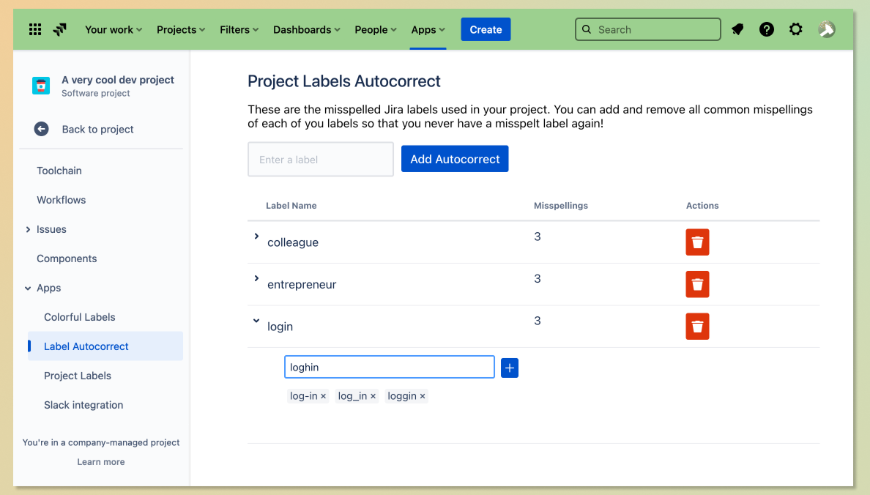Open the Dashboards menu
This screenshot has height=495, width=870.
point(306,30)
